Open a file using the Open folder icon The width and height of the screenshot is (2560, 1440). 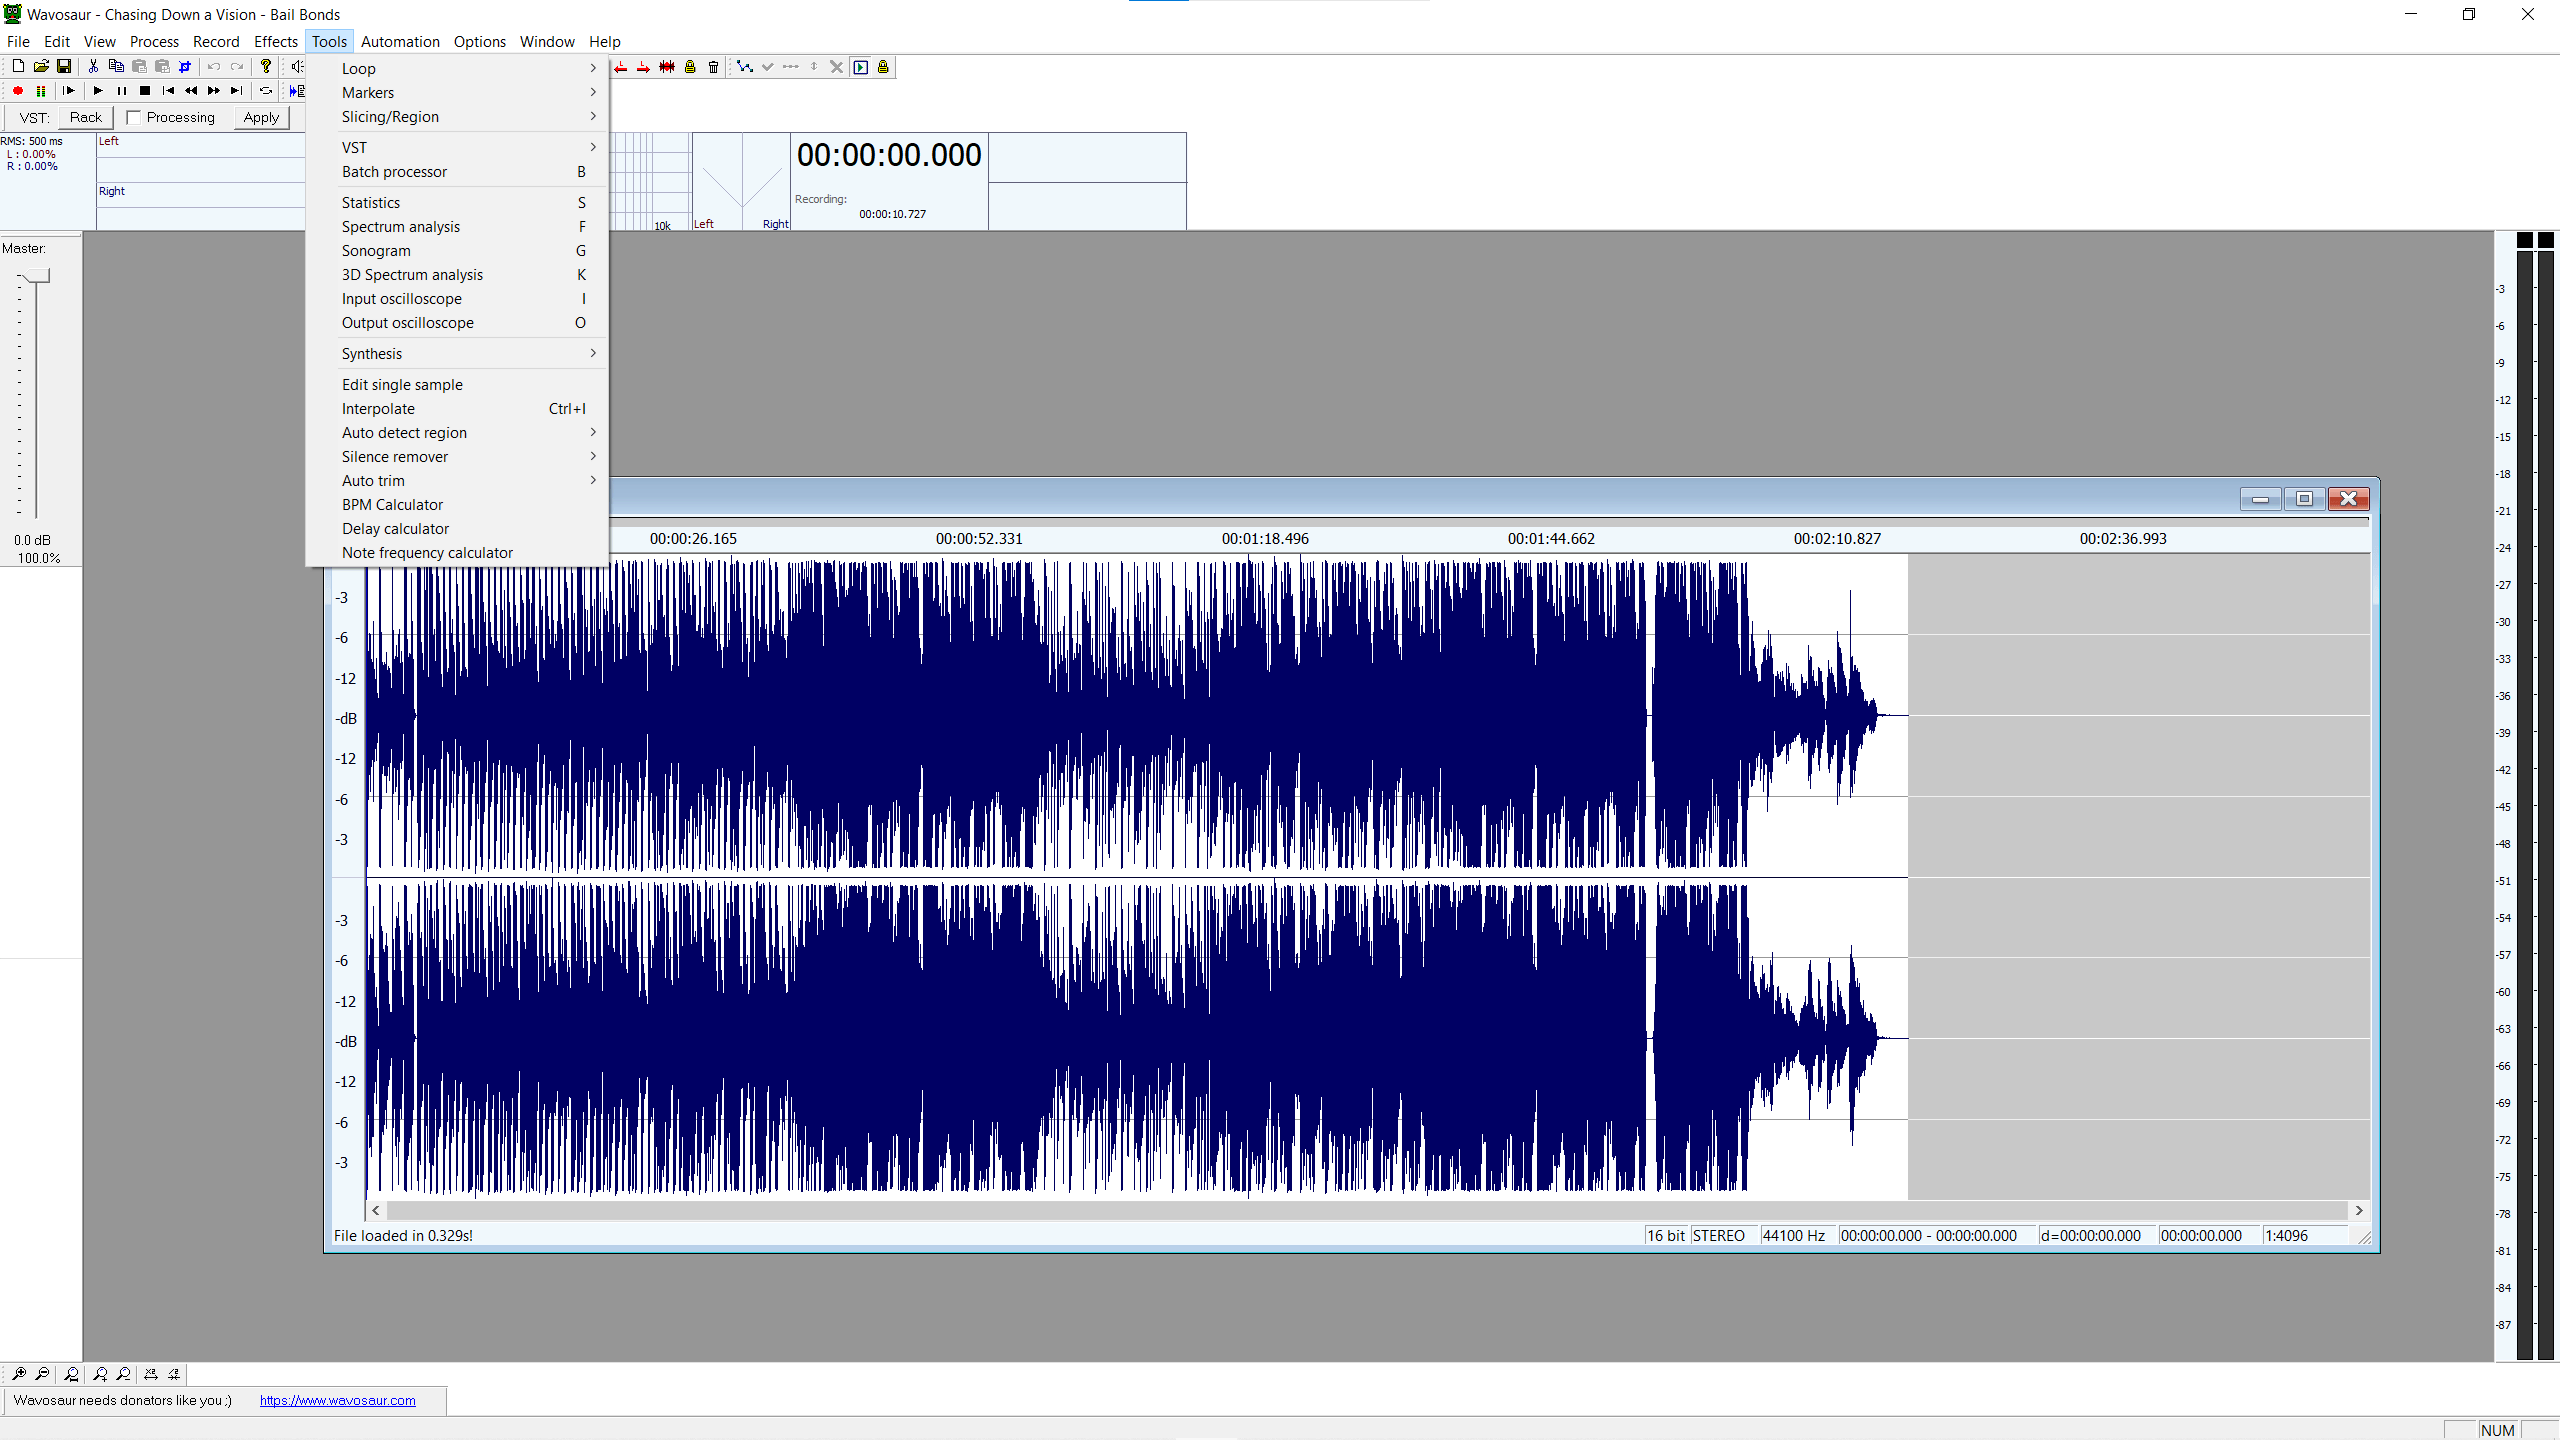tap(40, 66)
